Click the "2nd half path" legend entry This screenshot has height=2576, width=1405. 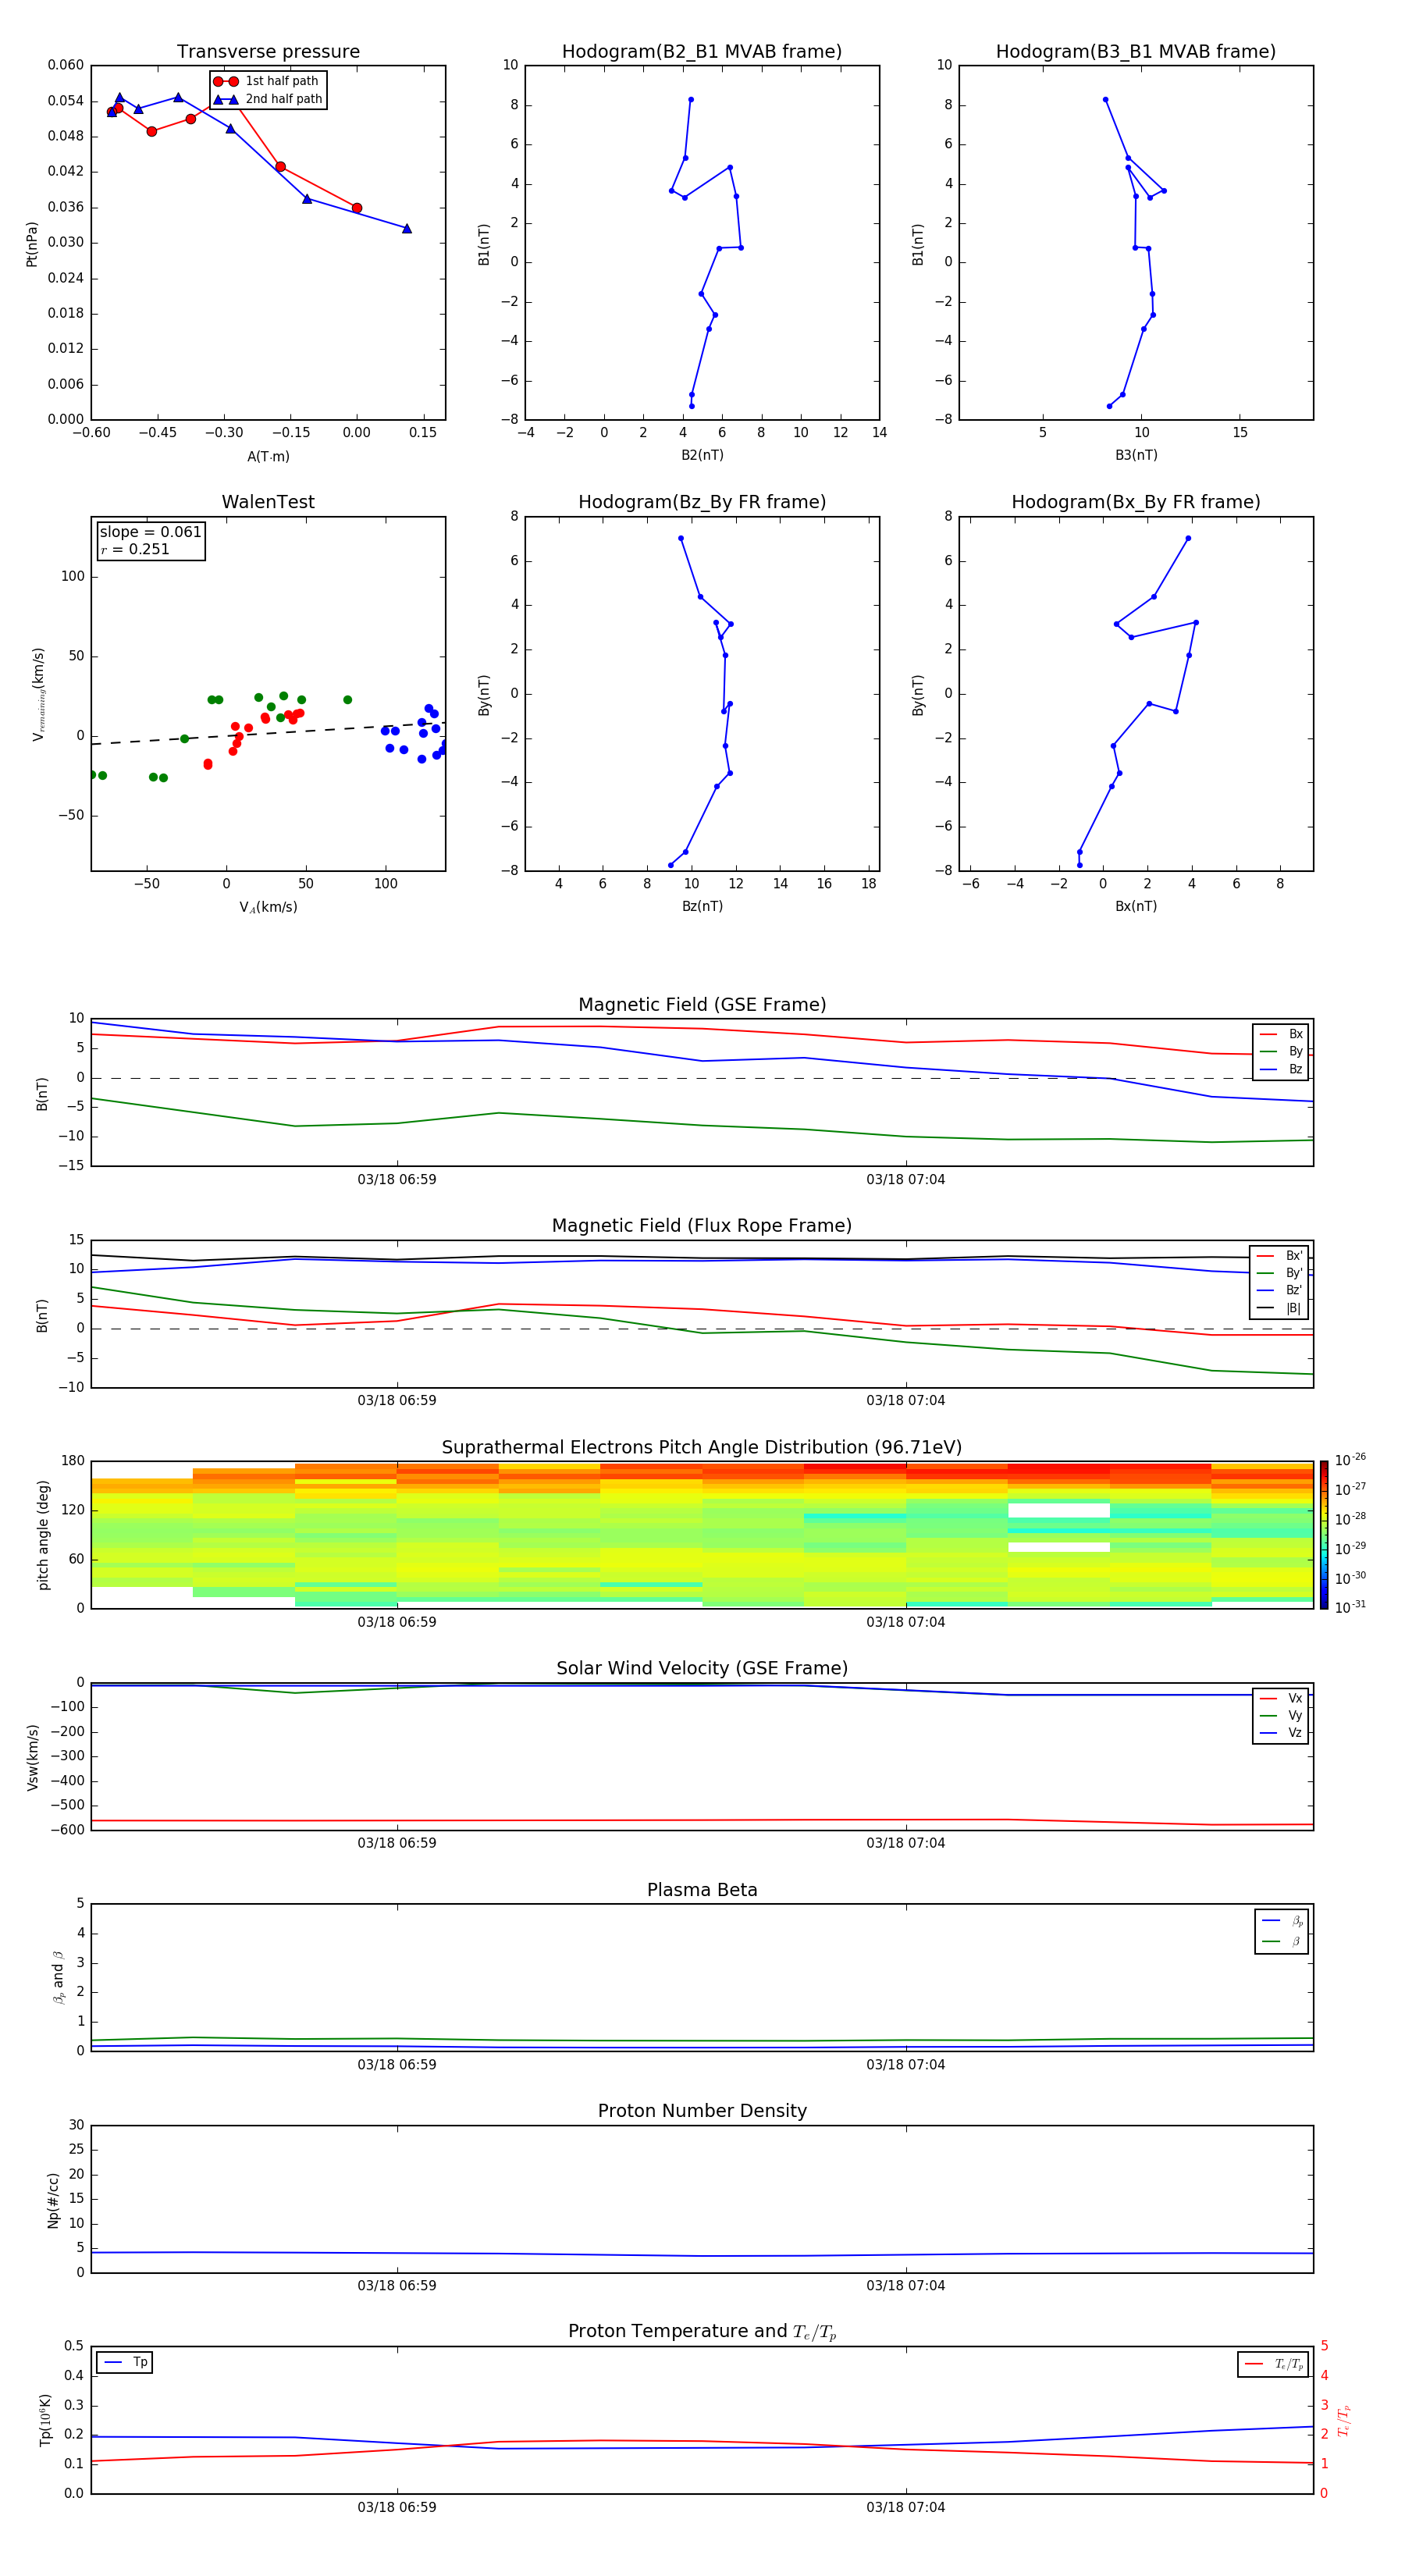268,99
